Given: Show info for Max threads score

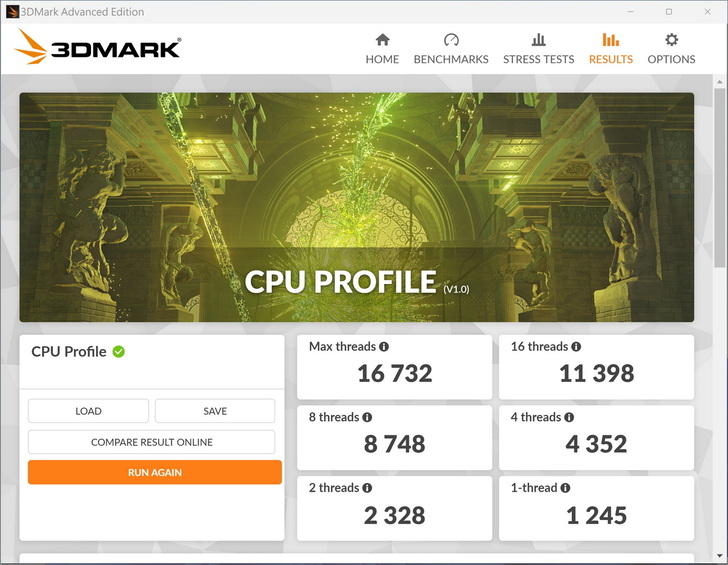Looking at the screenshot, I should [x=384, y=347].
